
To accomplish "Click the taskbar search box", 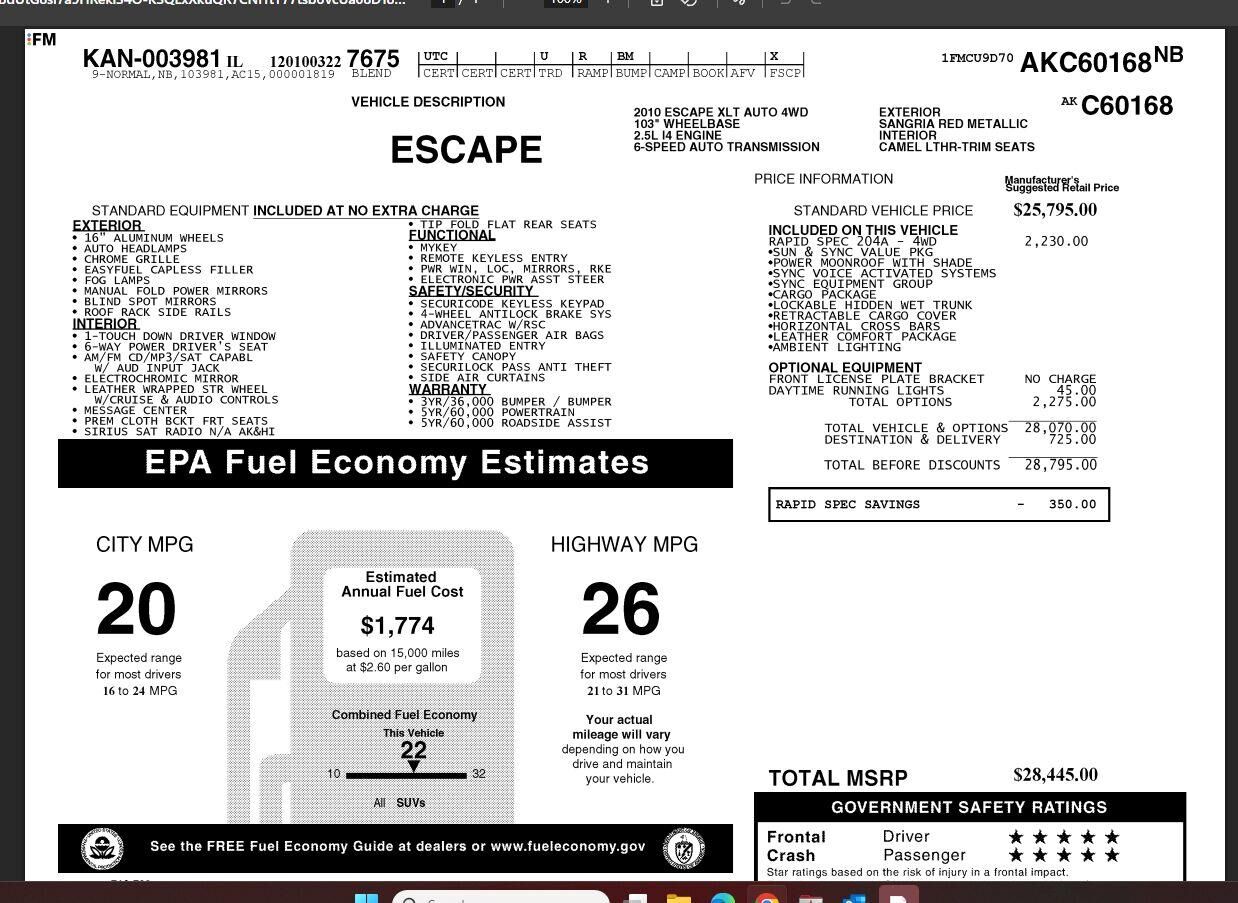I will tap(500, 897).
